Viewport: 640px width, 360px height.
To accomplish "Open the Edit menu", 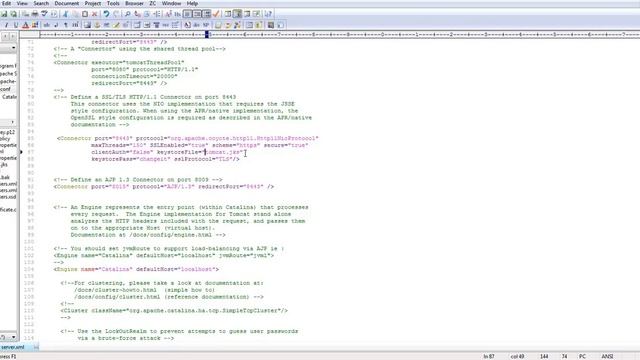I will [x=7, y=3].
